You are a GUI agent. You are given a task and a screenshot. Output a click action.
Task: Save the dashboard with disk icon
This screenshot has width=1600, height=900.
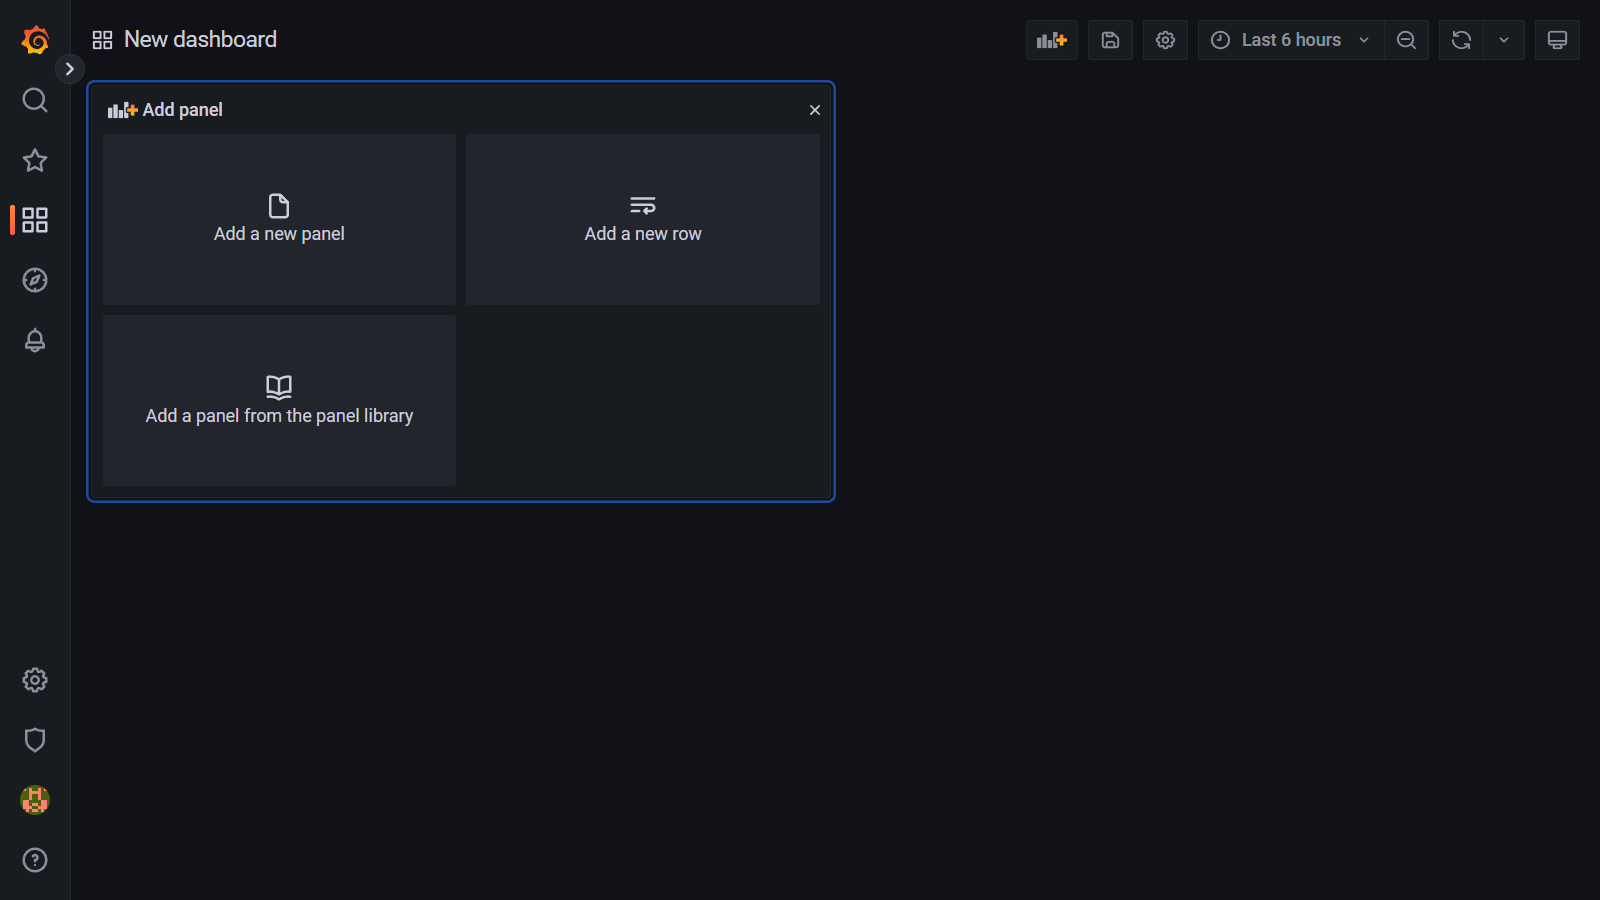pyautogui.click(x=1110, y=40)
